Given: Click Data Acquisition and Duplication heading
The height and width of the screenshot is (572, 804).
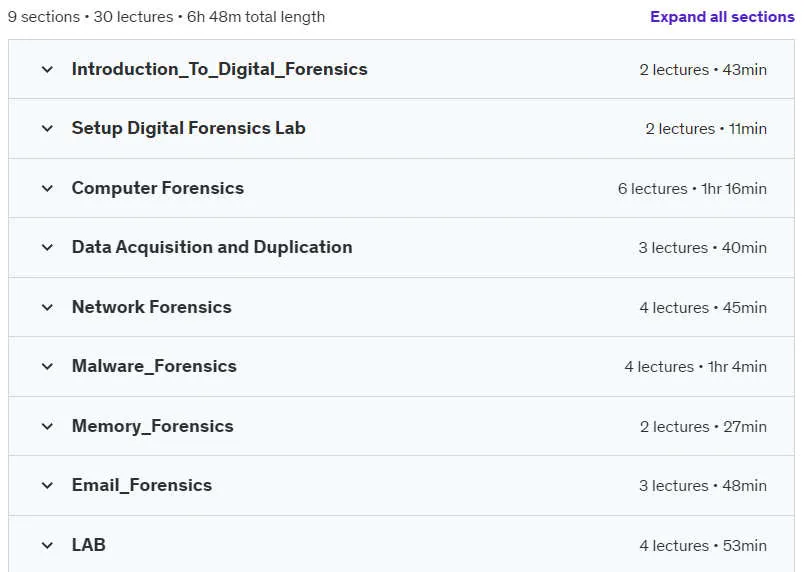Looking at the screenshot, I should [x=212, y=247].
